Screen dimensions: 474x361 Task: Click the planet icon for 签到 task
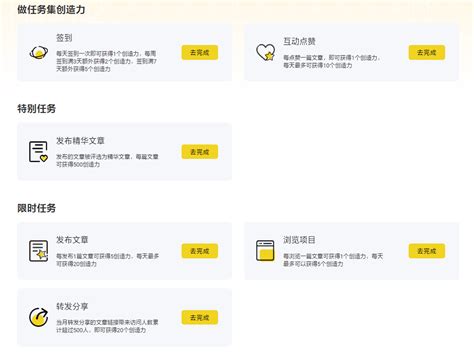pos(39,52)
